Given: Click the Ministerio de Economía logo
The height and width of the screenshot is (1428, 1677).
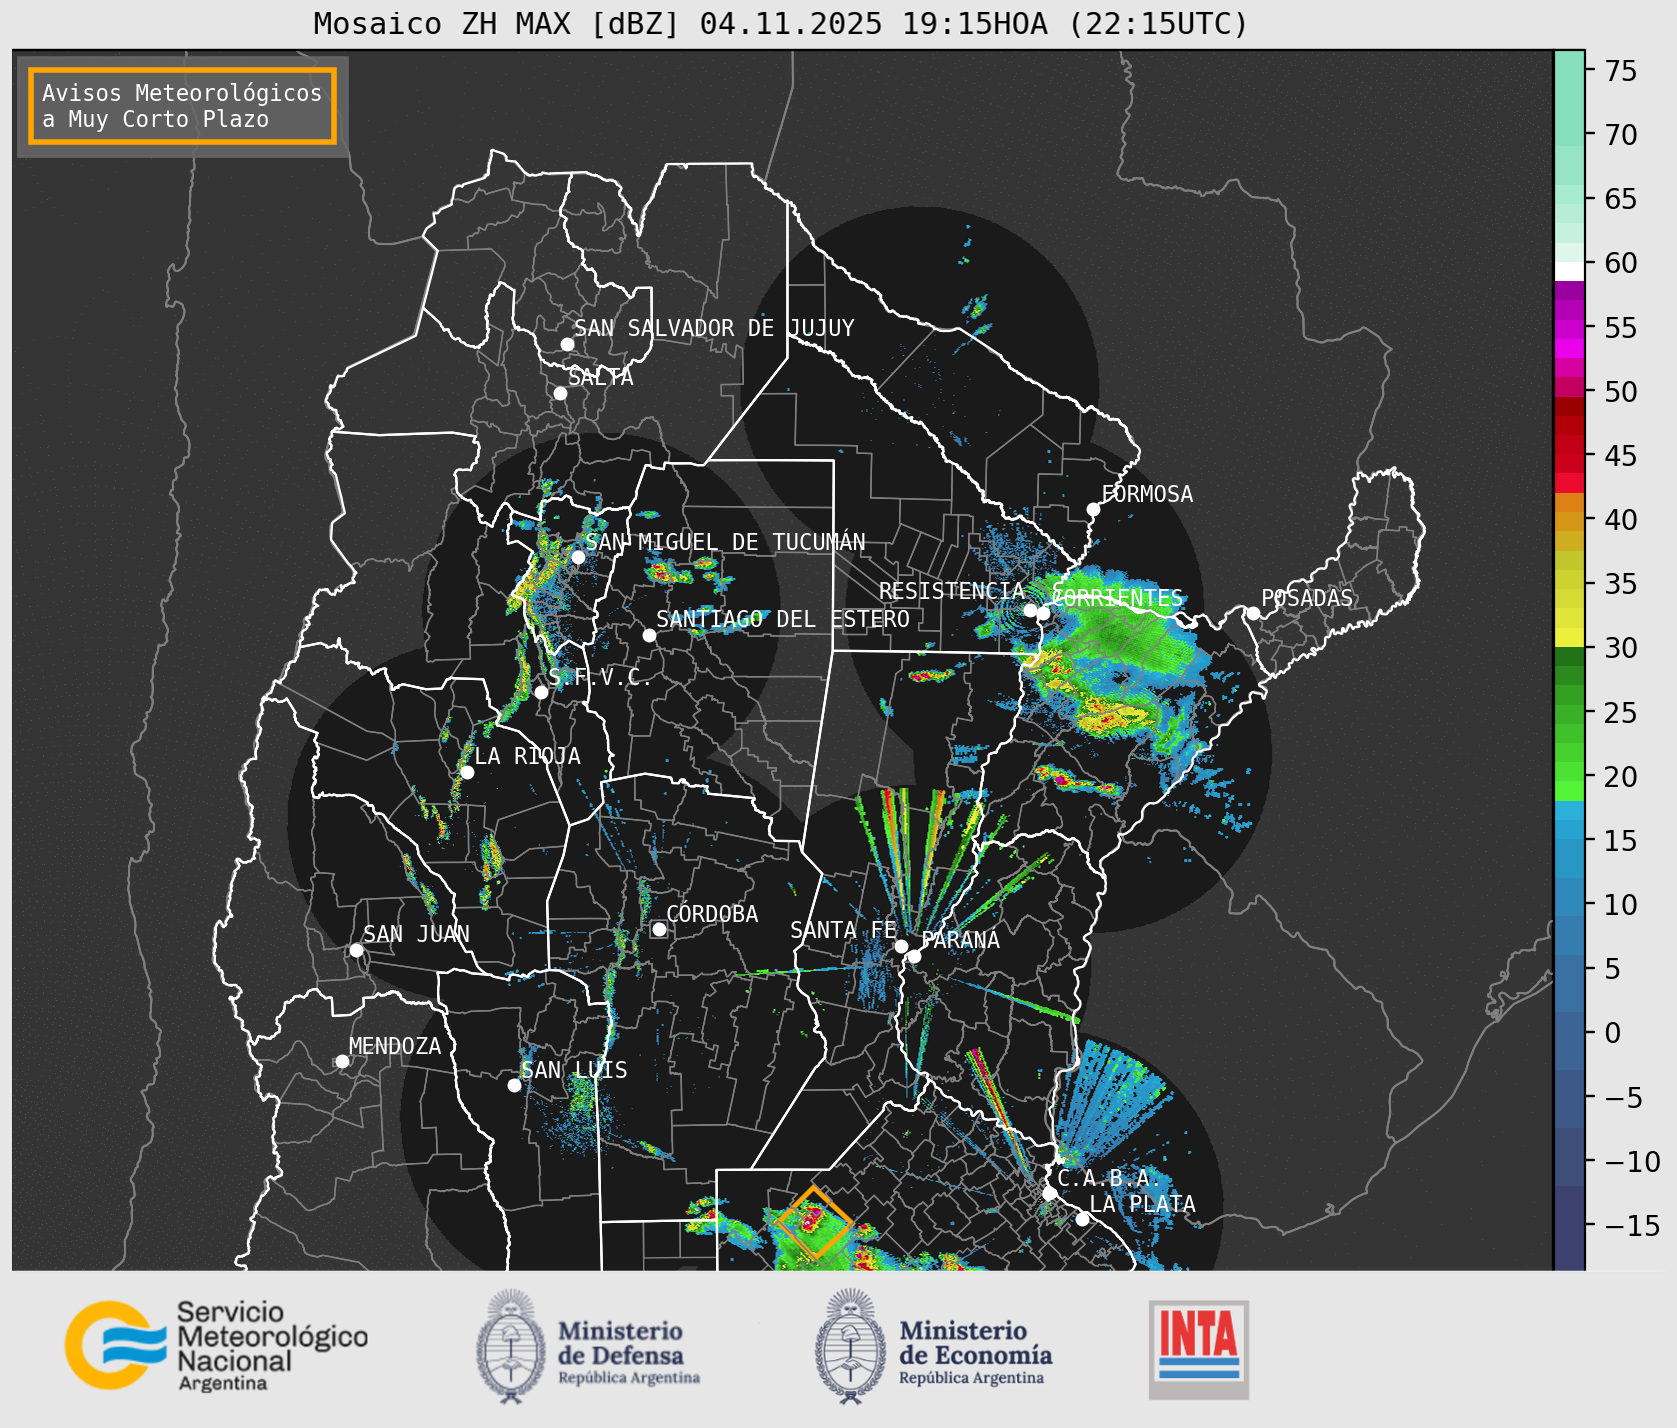Looking at the screenshot, I should (933, 1347).
